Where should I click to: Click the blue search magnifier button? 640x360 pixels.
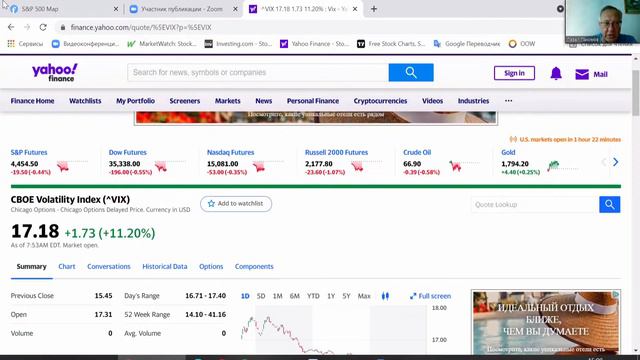coord(411,73)
